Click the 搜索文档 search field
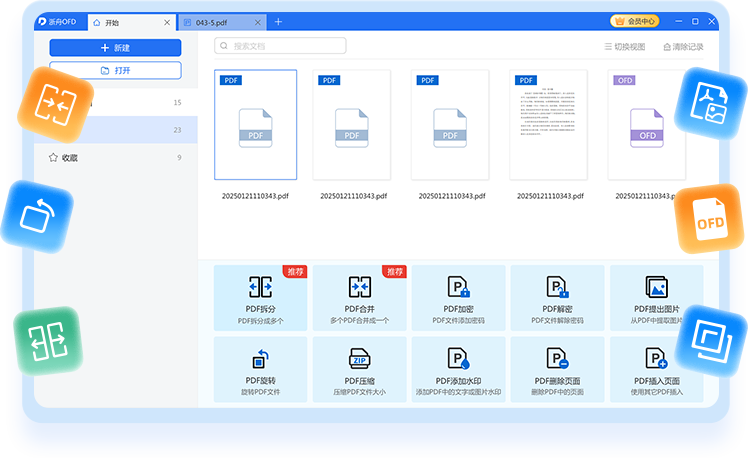The image size is (752, 458). [x=280, y=46]
